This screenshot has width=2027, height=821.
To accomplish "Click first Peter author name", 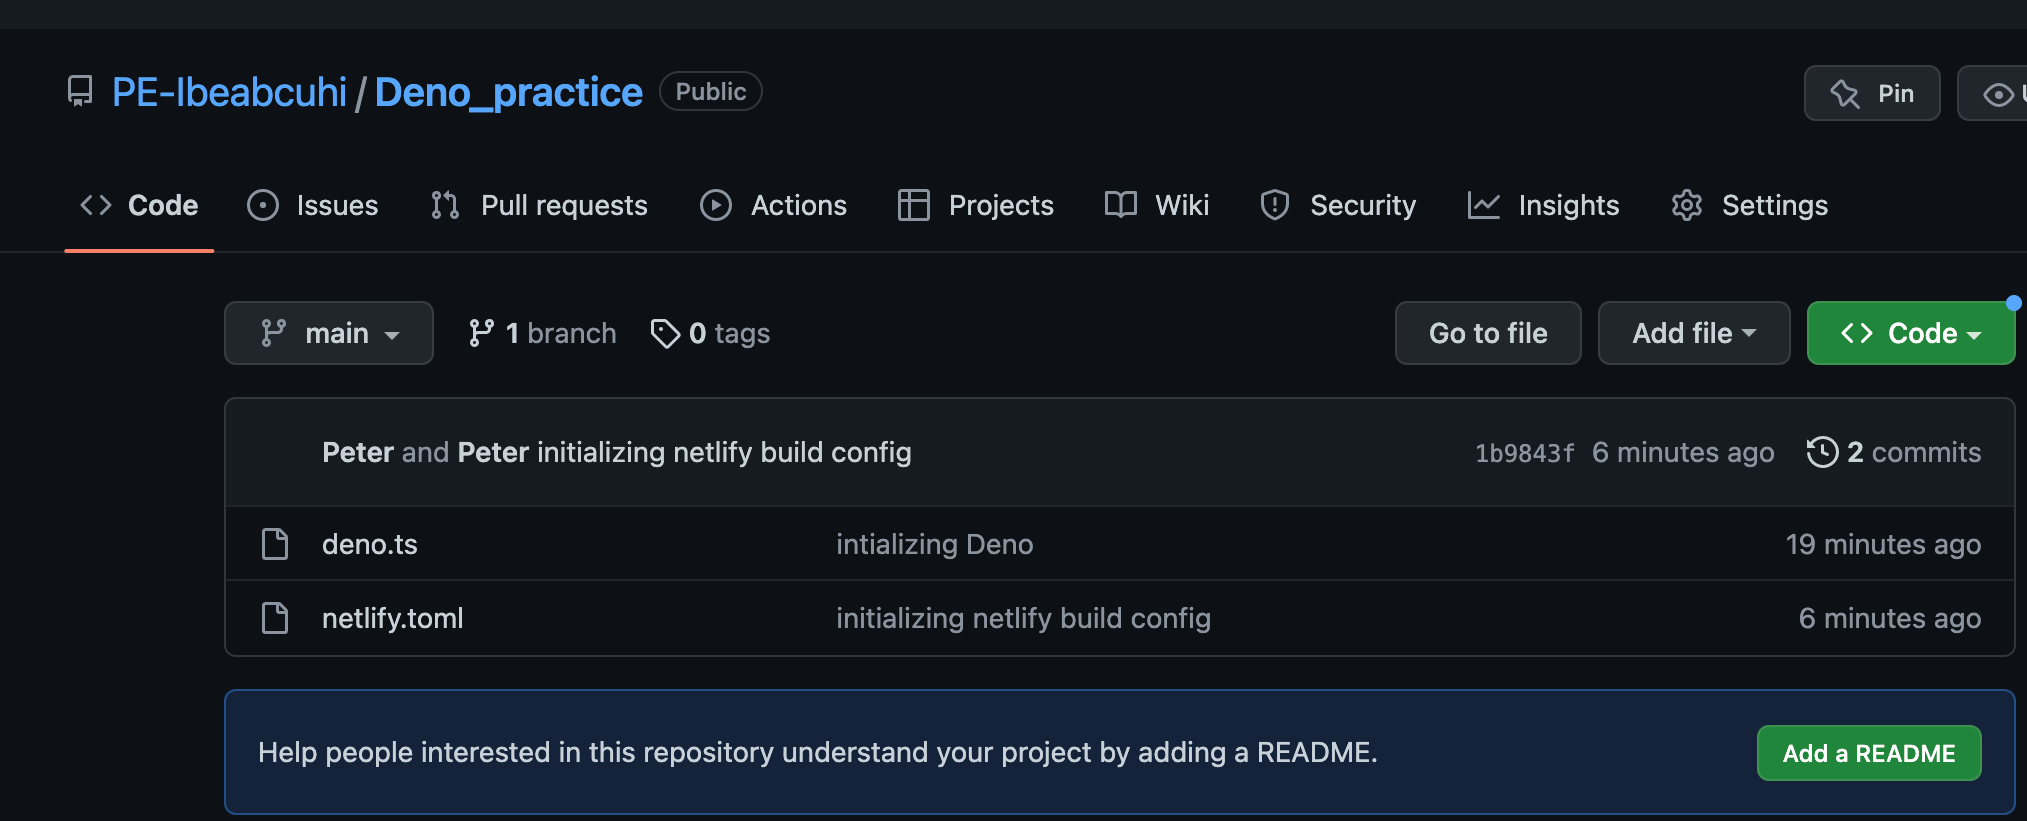I will click(358, 452).
